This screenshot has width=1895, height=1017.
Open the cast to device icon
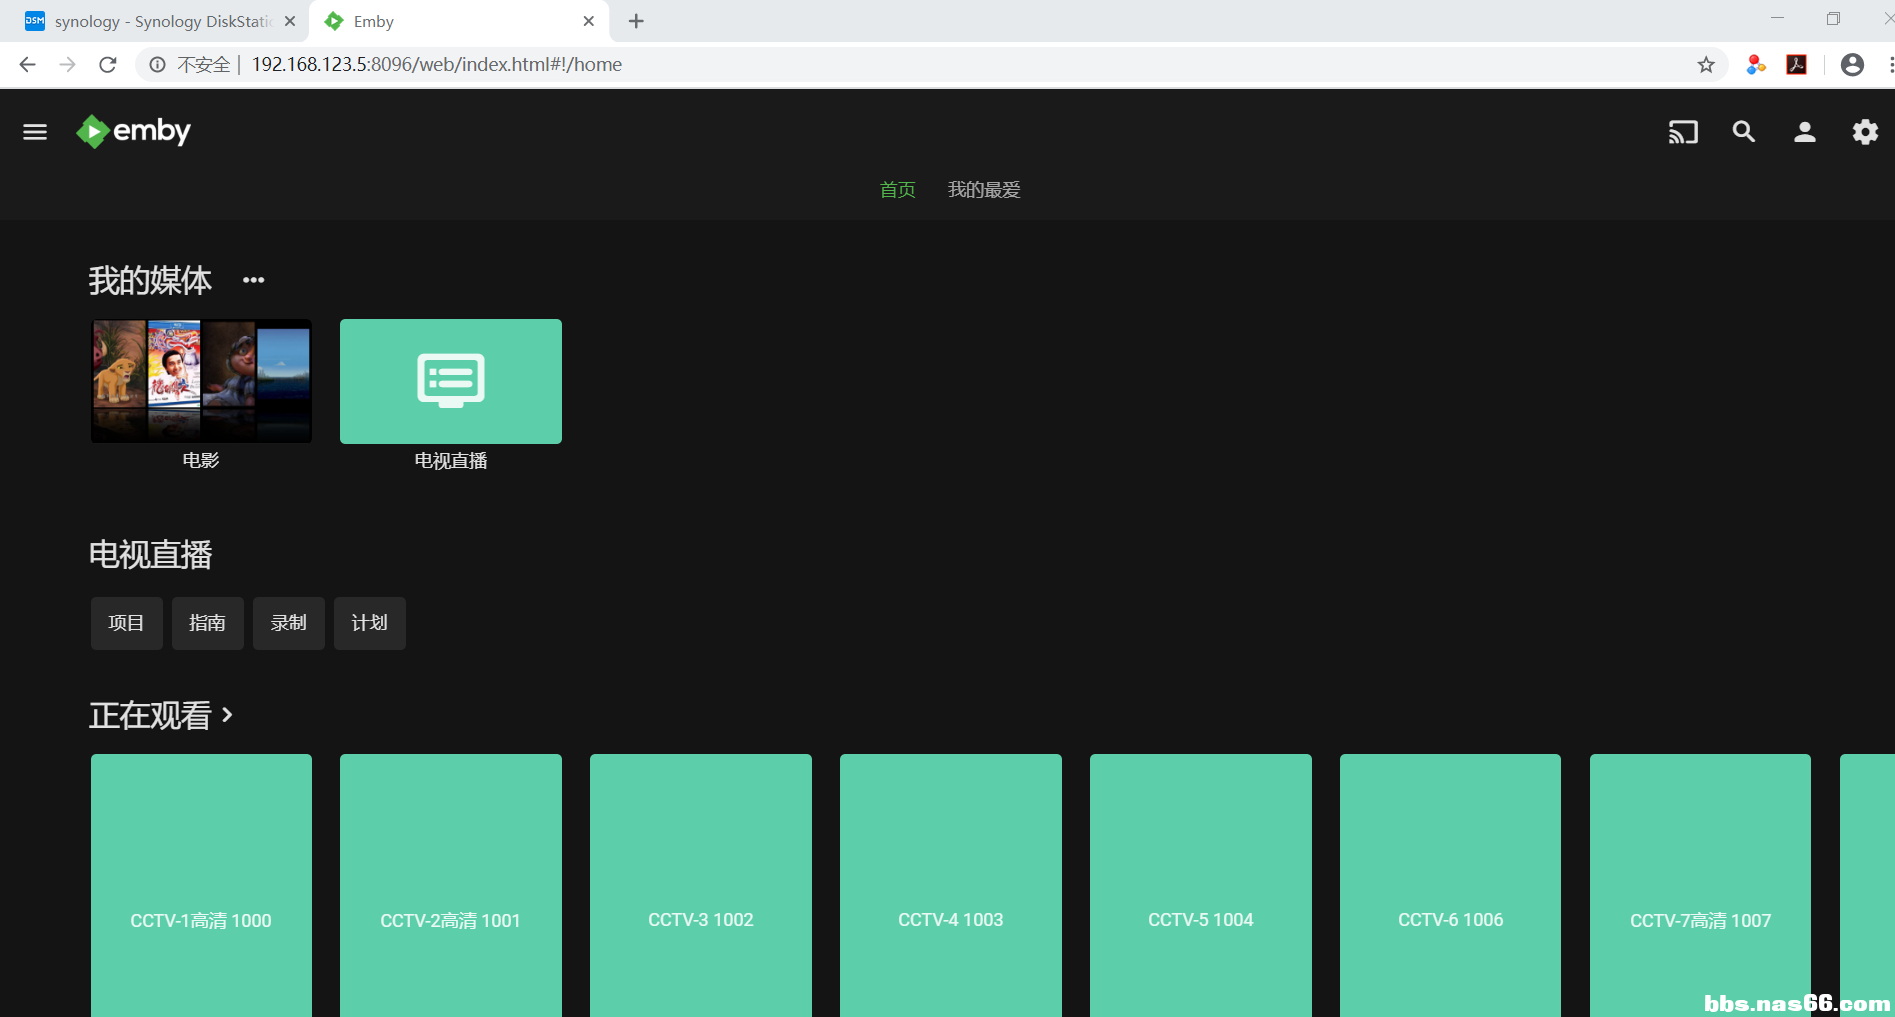point(1683,132)
